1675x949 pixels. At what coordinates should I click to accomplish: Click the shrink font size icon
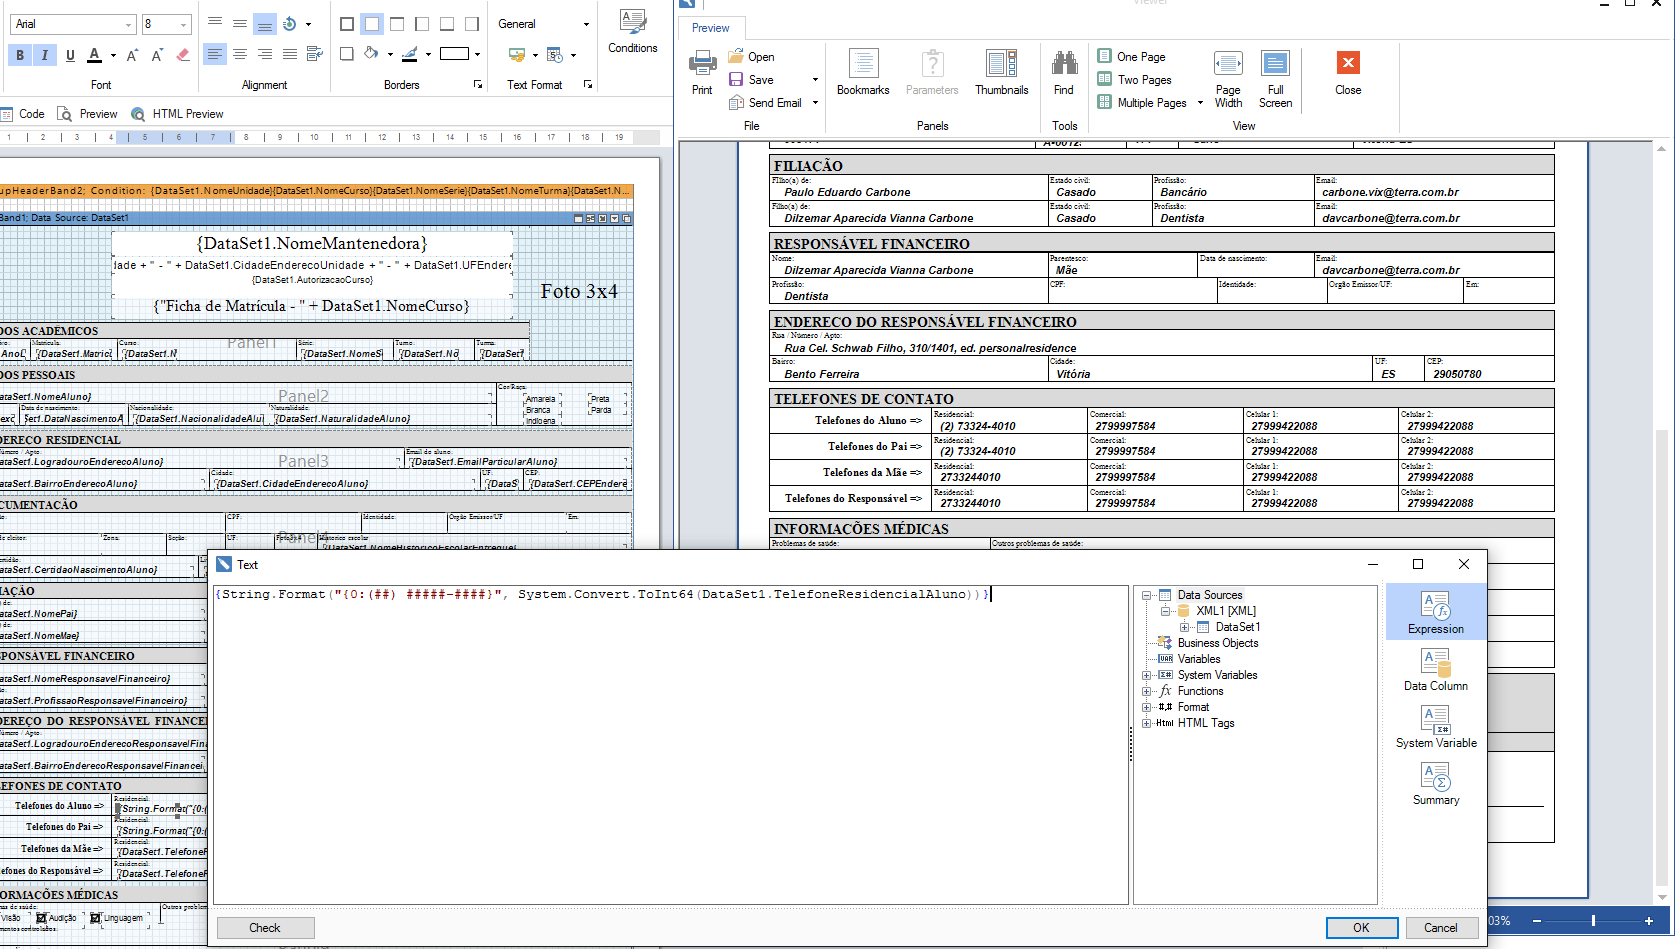[157, 55]
